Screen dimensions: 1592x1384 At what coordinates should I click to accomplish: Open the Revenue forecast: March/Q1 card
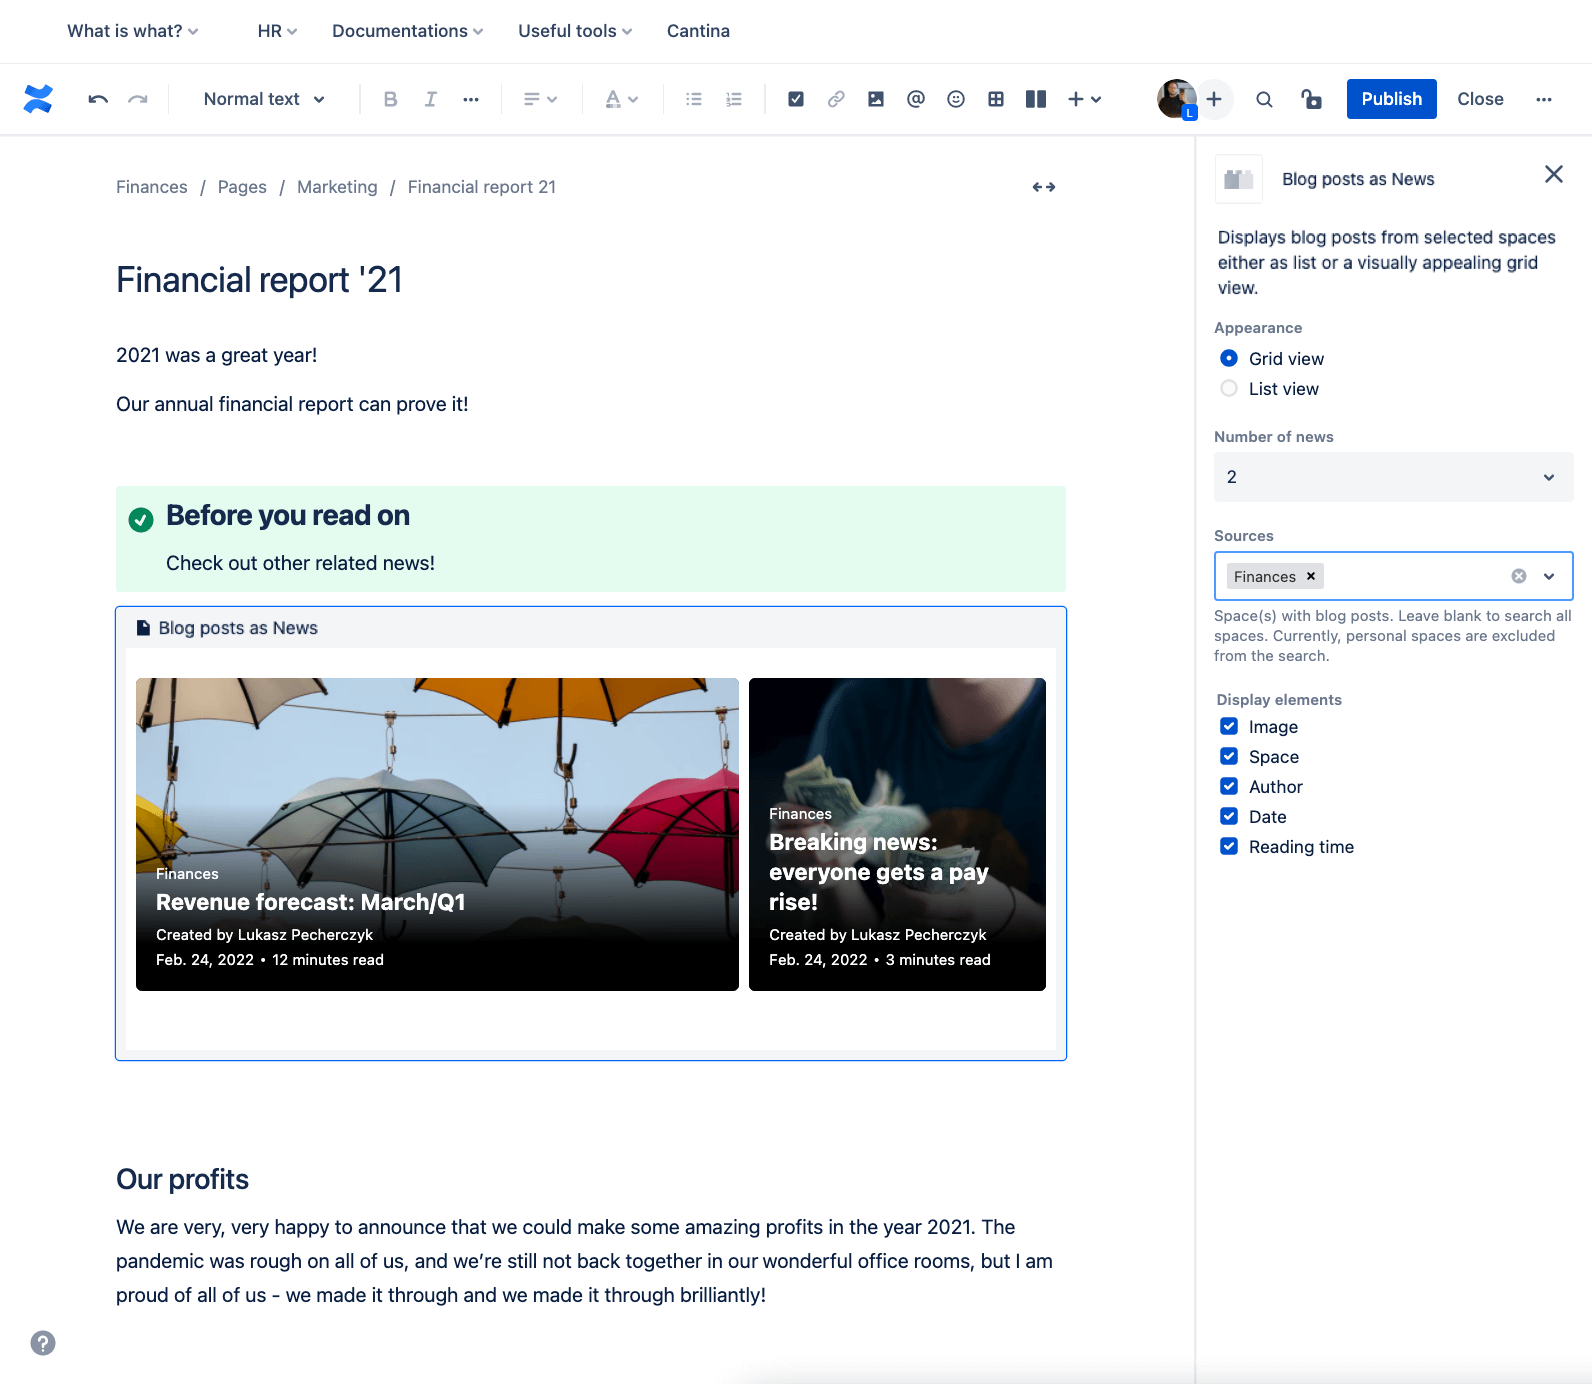coord(437,834)
